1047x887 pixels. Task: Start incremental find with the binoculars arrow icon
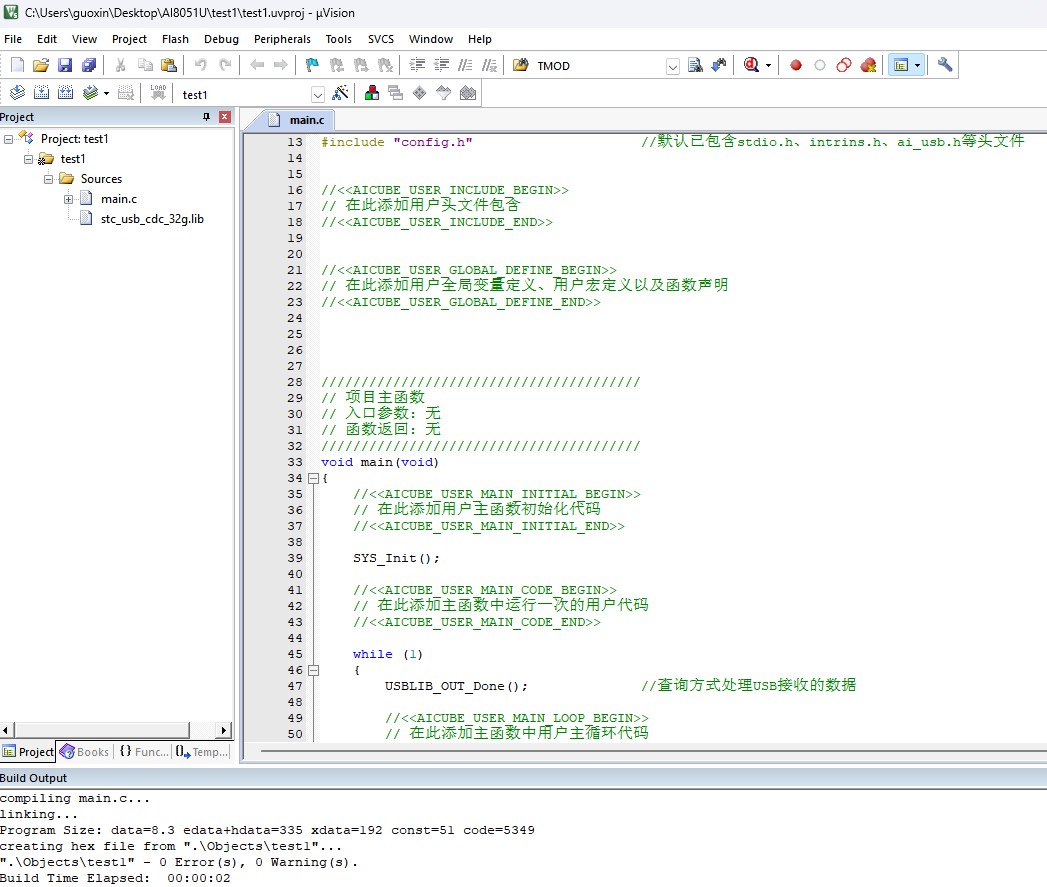(x=719, y=65)
